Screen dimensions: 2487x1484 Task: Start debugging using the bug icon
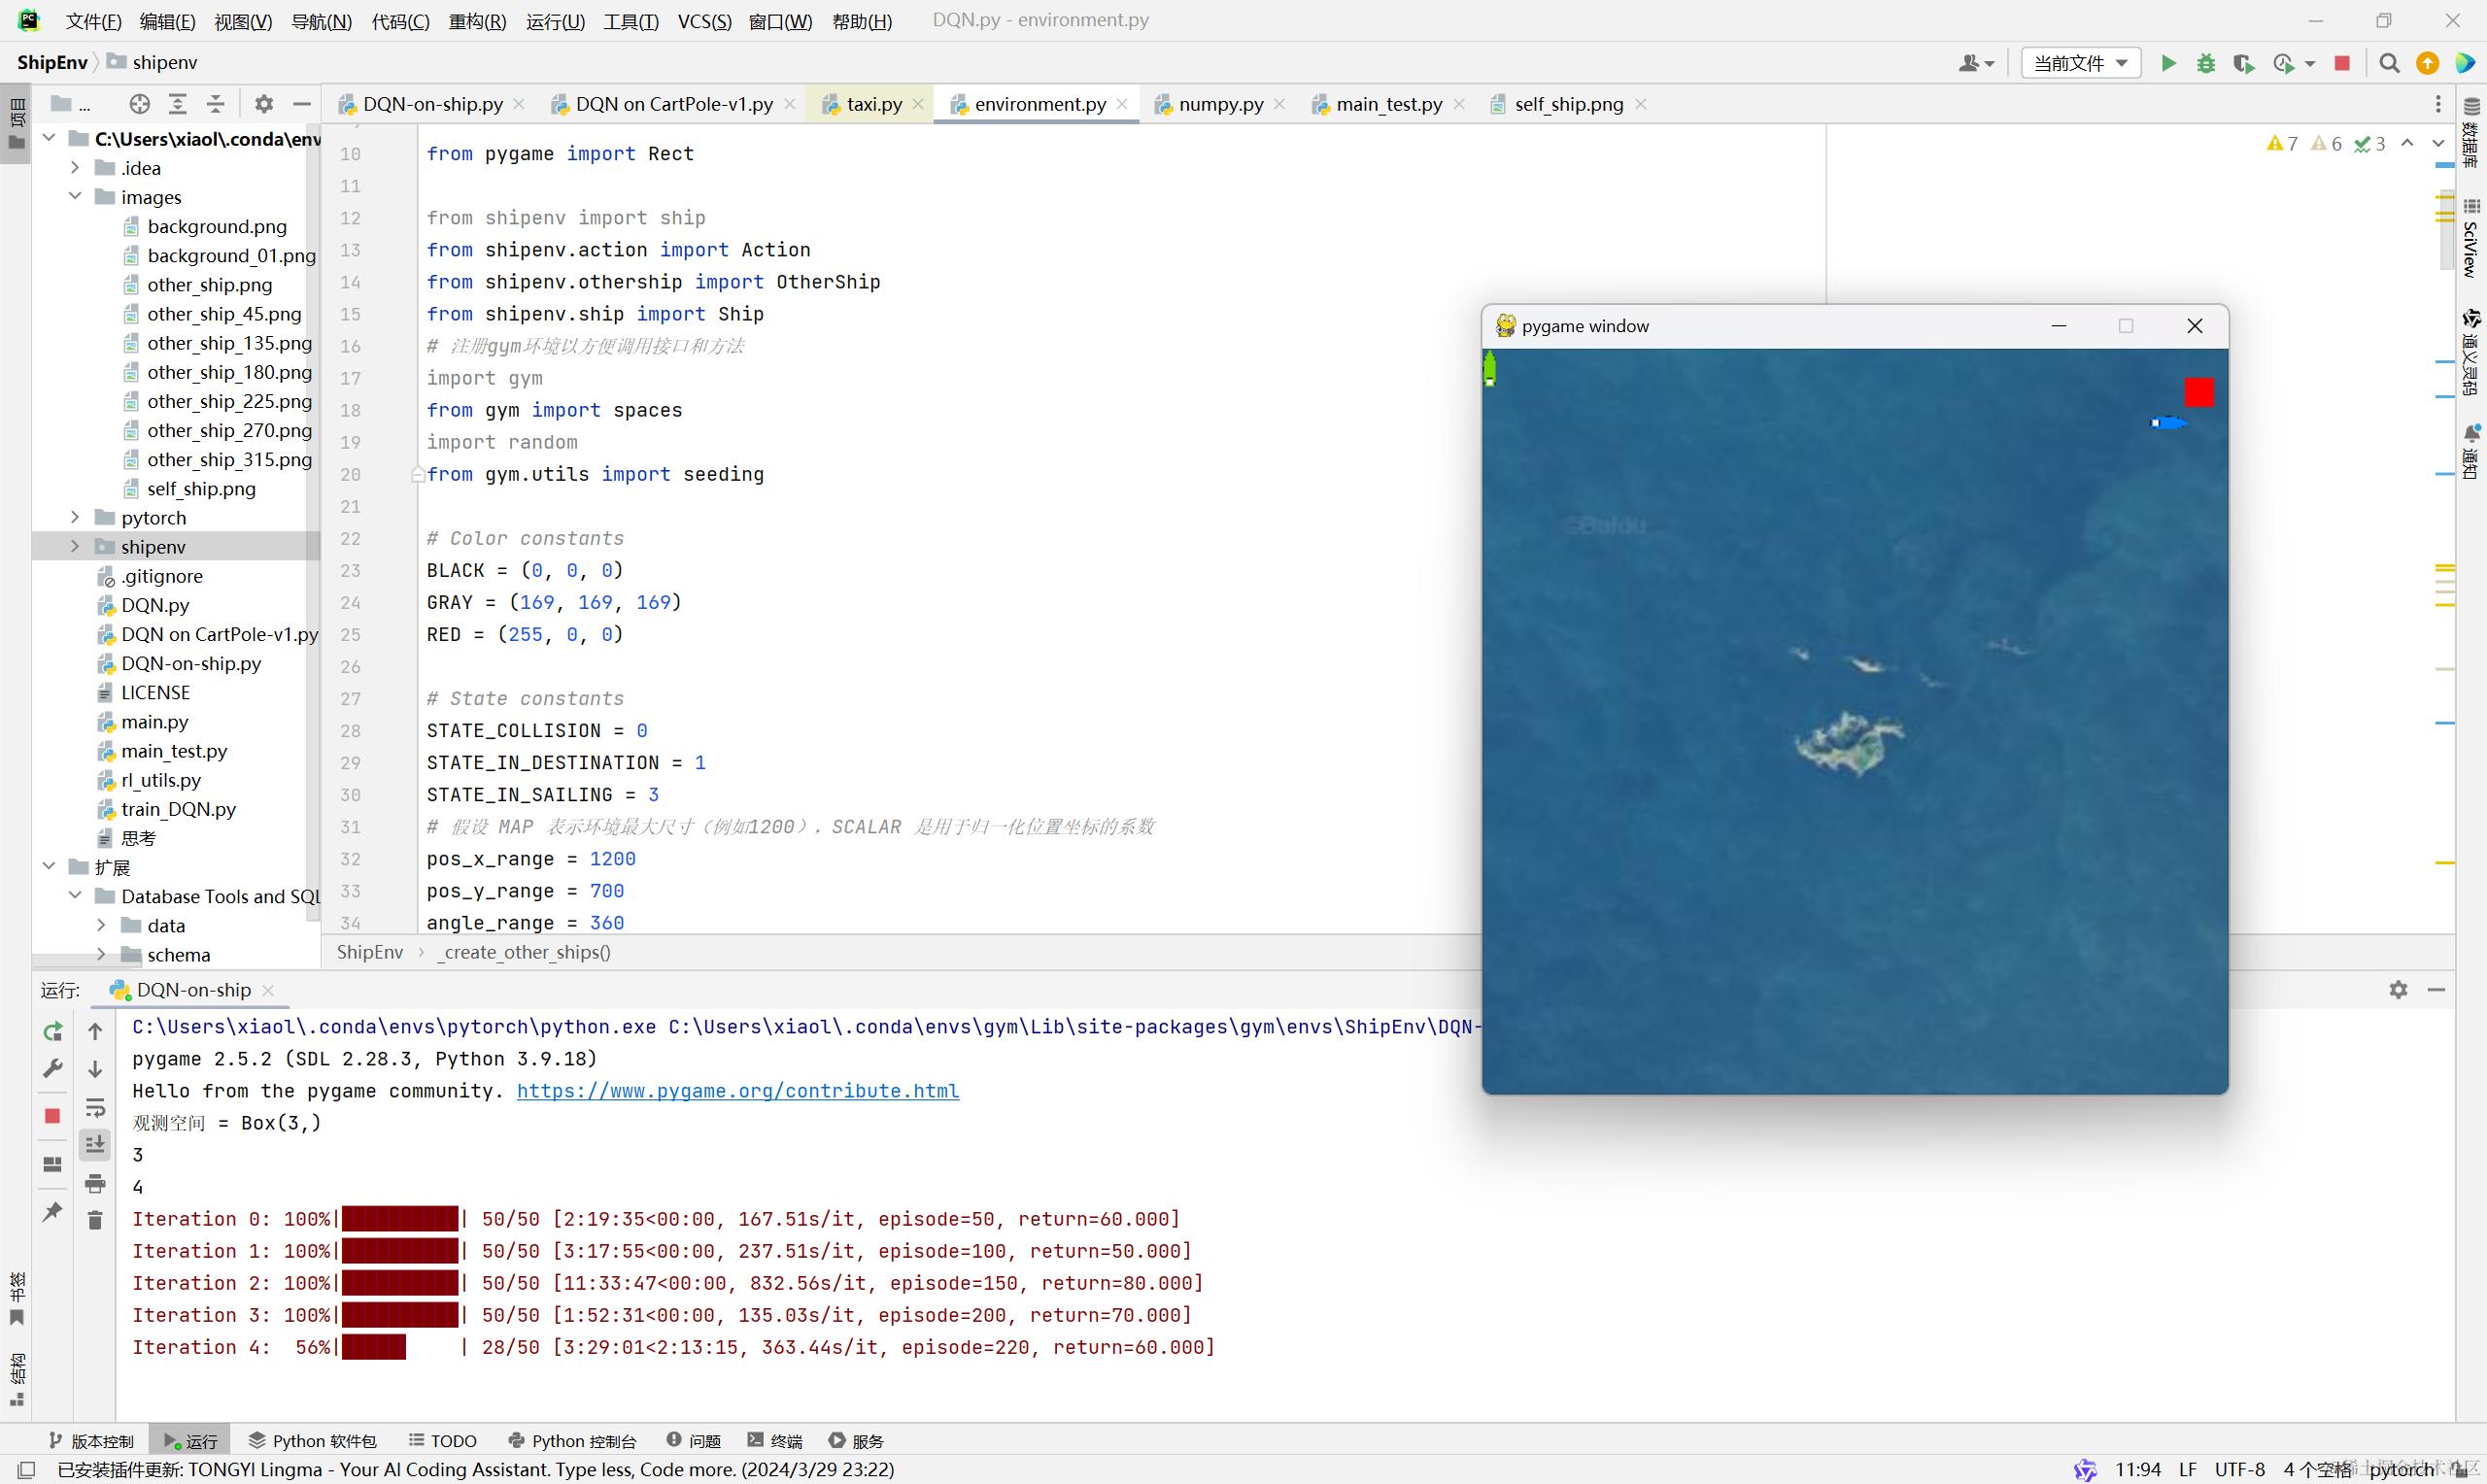pyautogui.click(x=2206, y=62)
